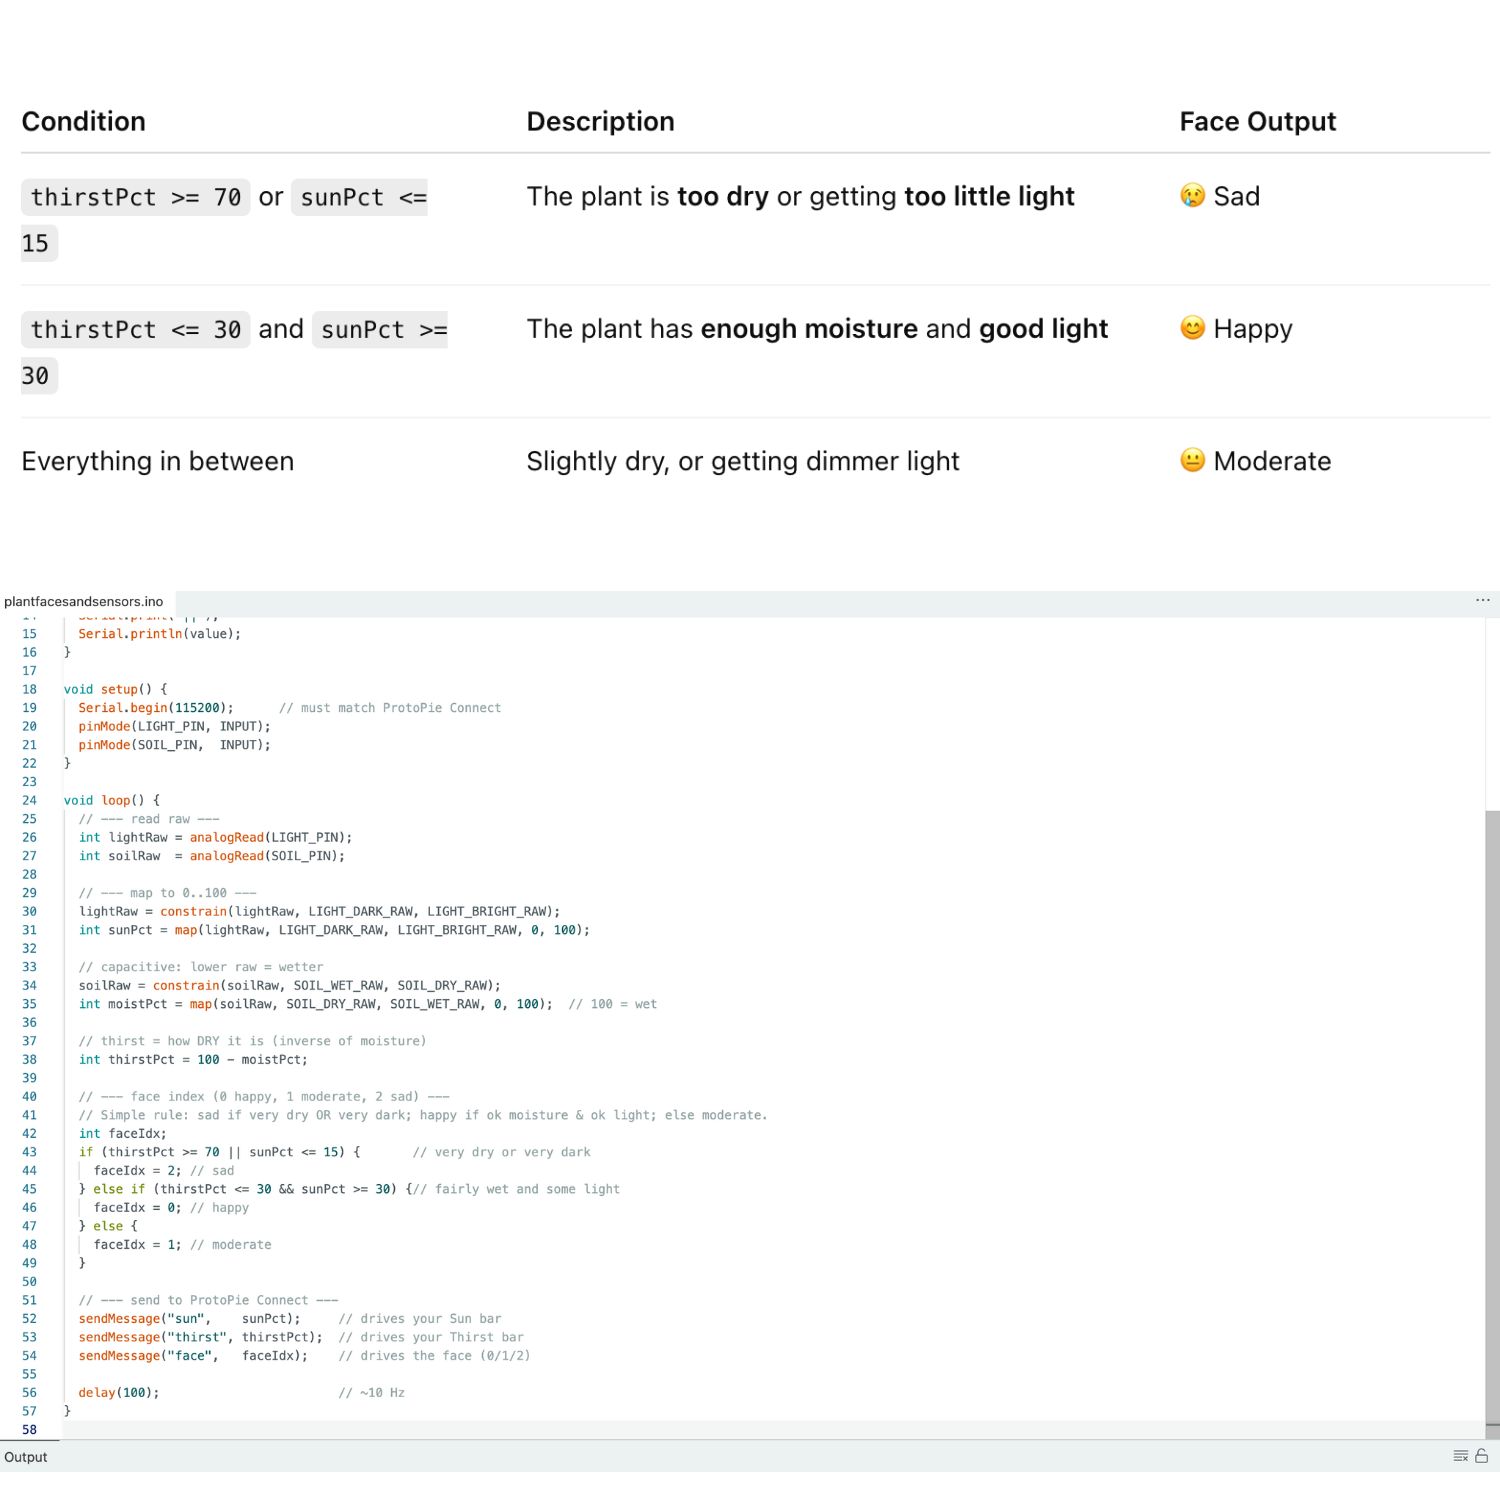Click the delay(100) statement

point(118,1393)
